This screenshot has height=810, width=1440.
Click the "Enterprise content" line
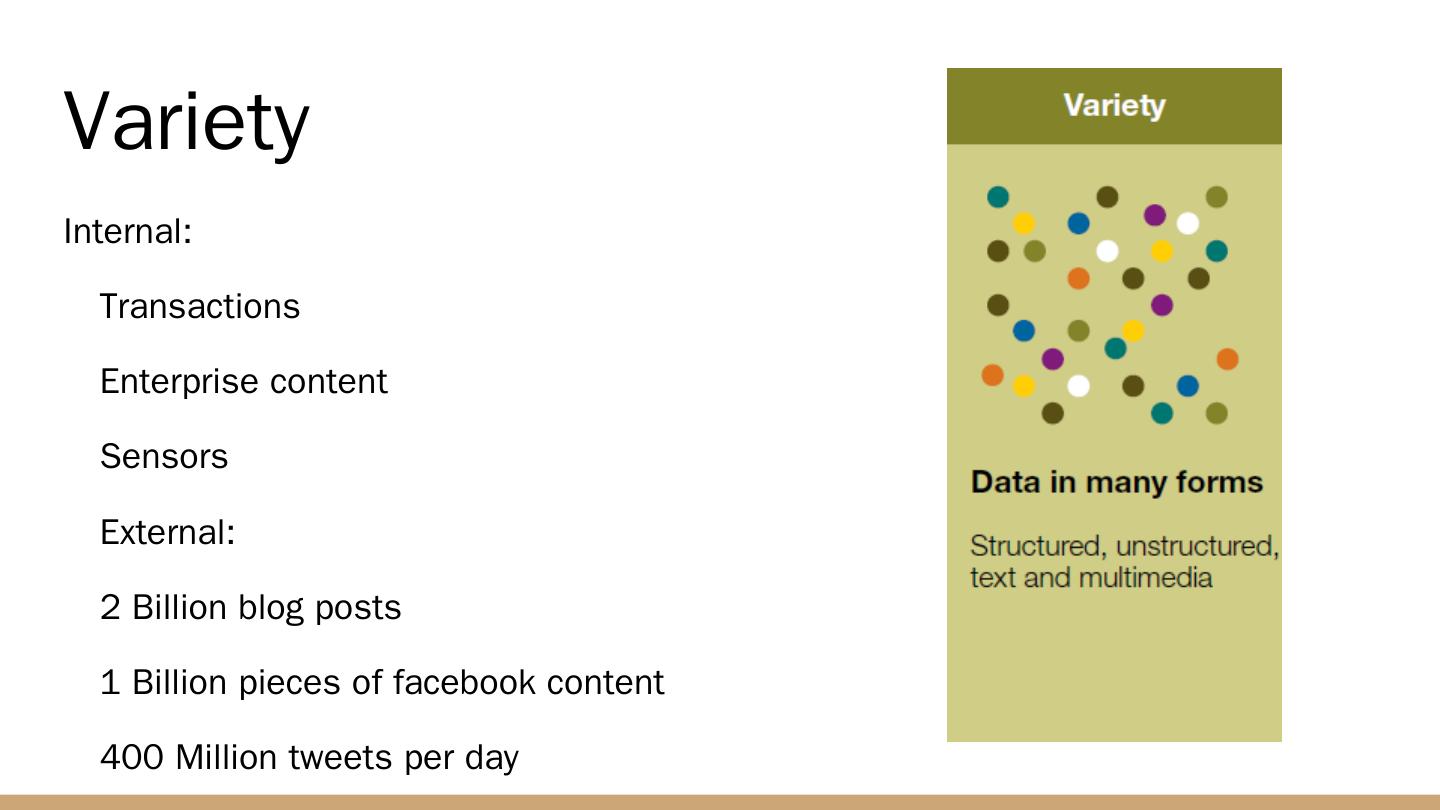[x=243, y=382]
